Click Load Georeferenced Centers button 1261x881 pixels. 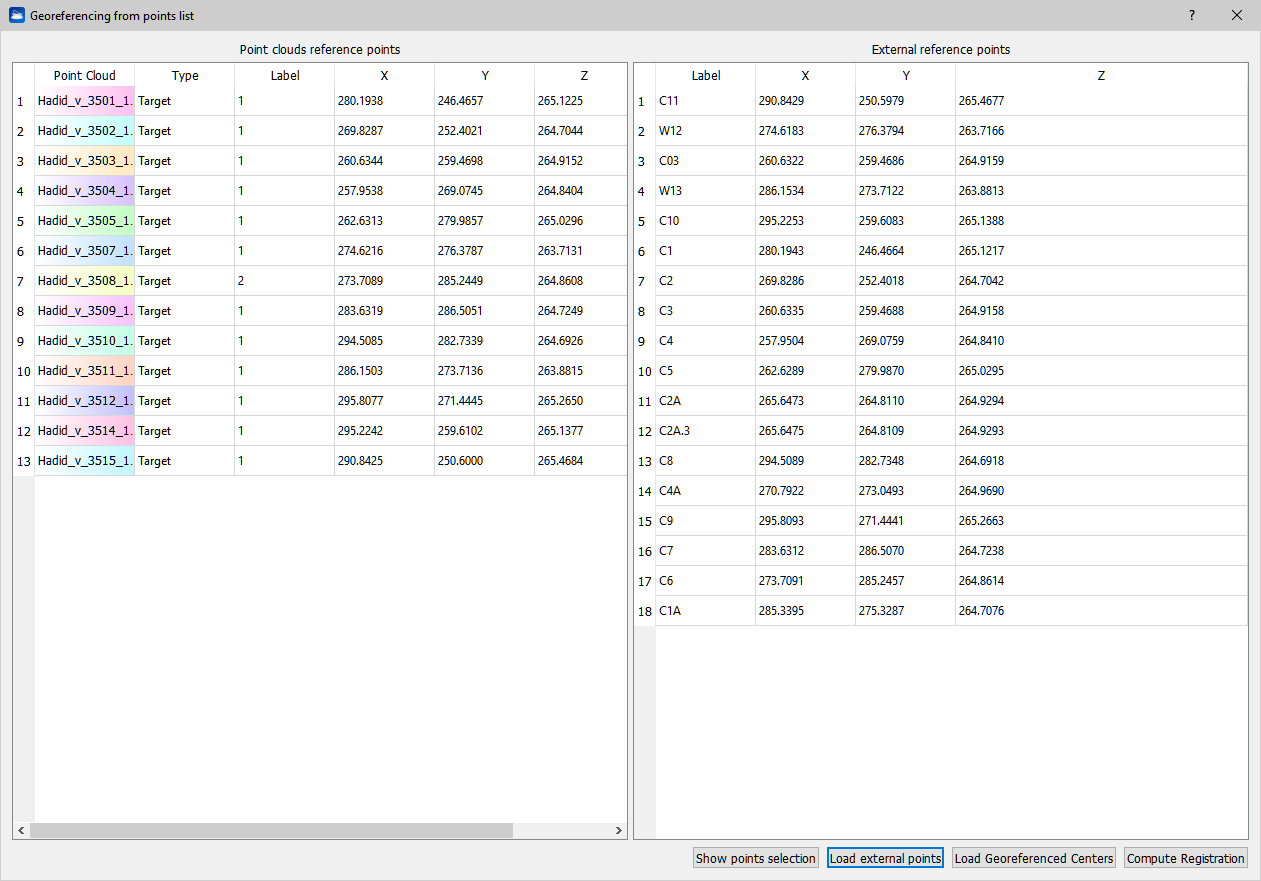point(1033,858)
